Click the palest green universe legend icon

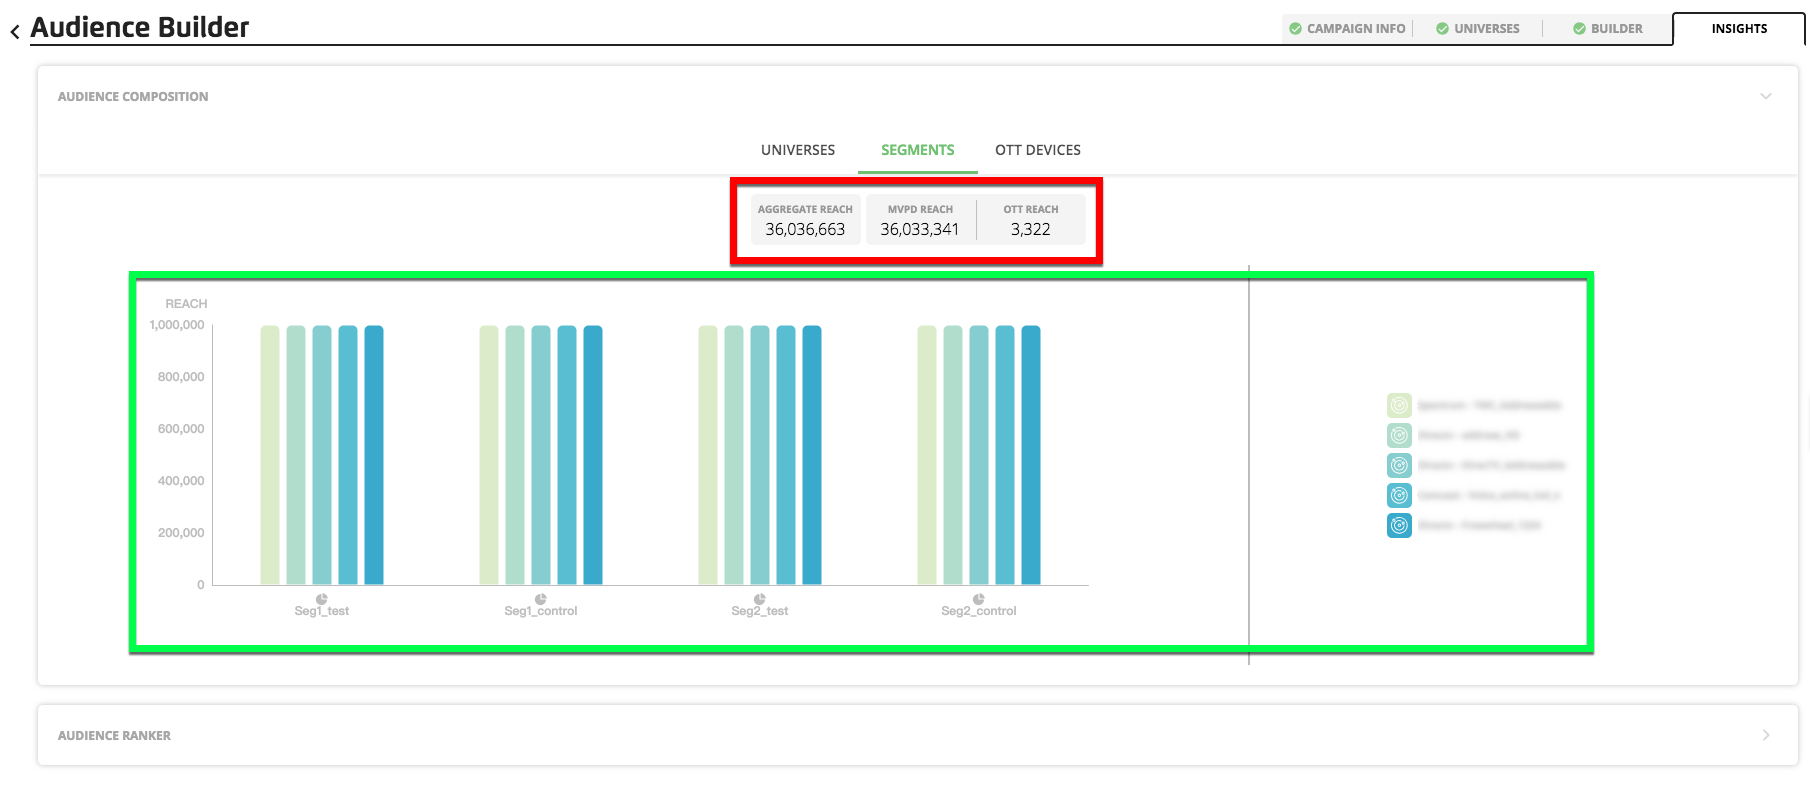click(1399, 405)
